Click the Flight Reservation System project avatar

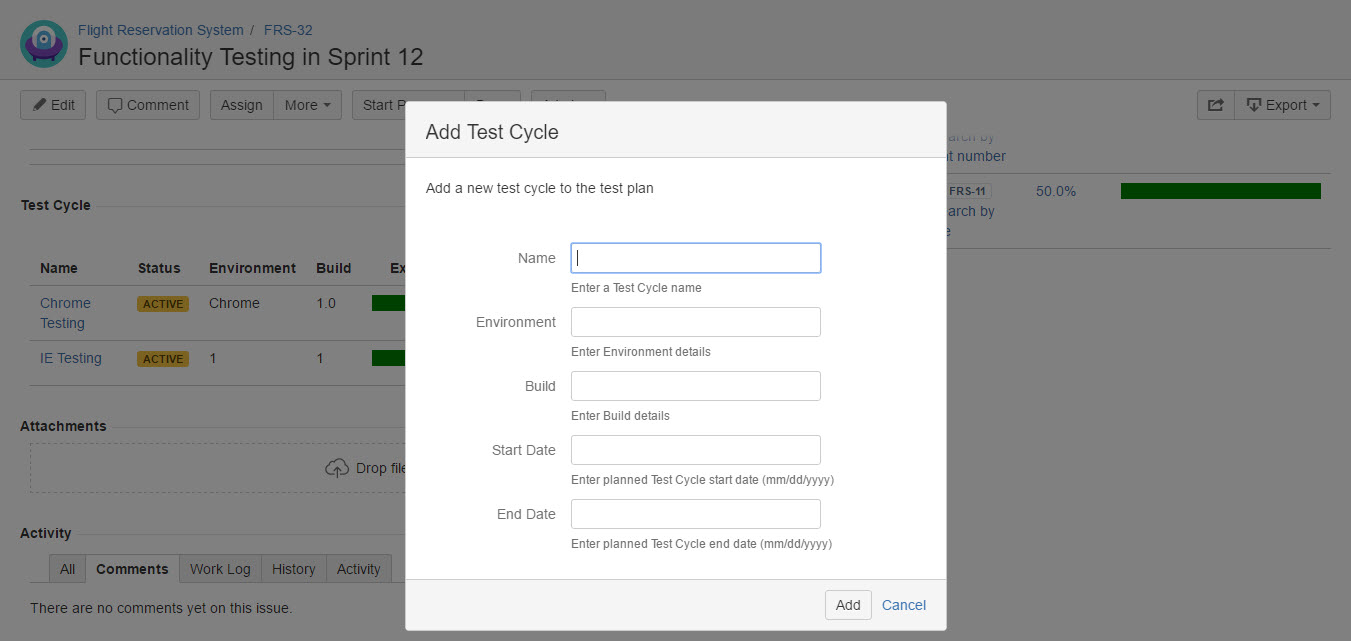[44, 45]
